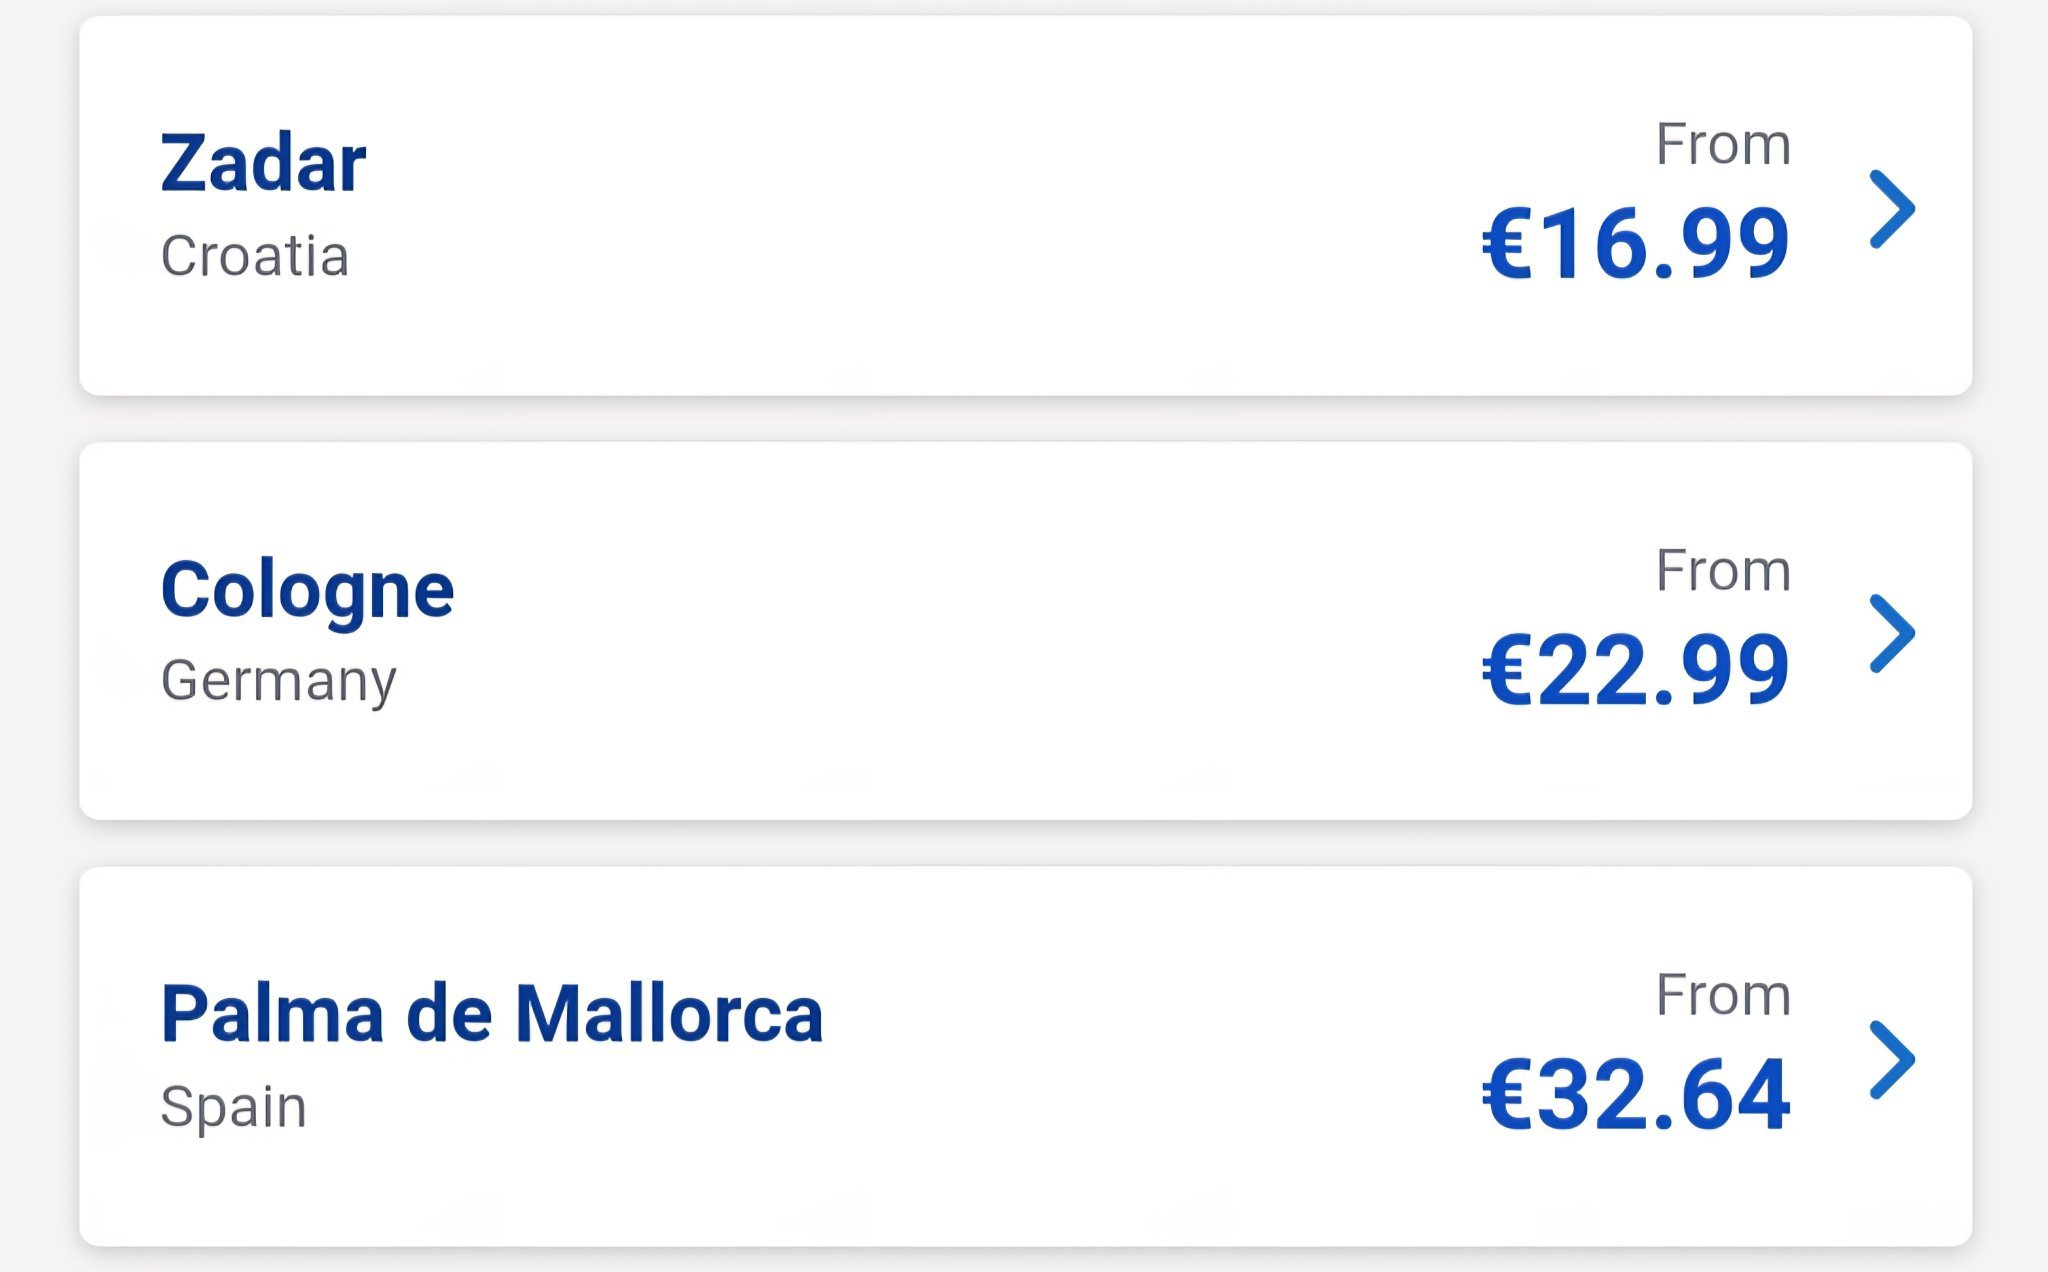
Task: Choose the Palma de Mallorca title
Action: point(491,1015)
